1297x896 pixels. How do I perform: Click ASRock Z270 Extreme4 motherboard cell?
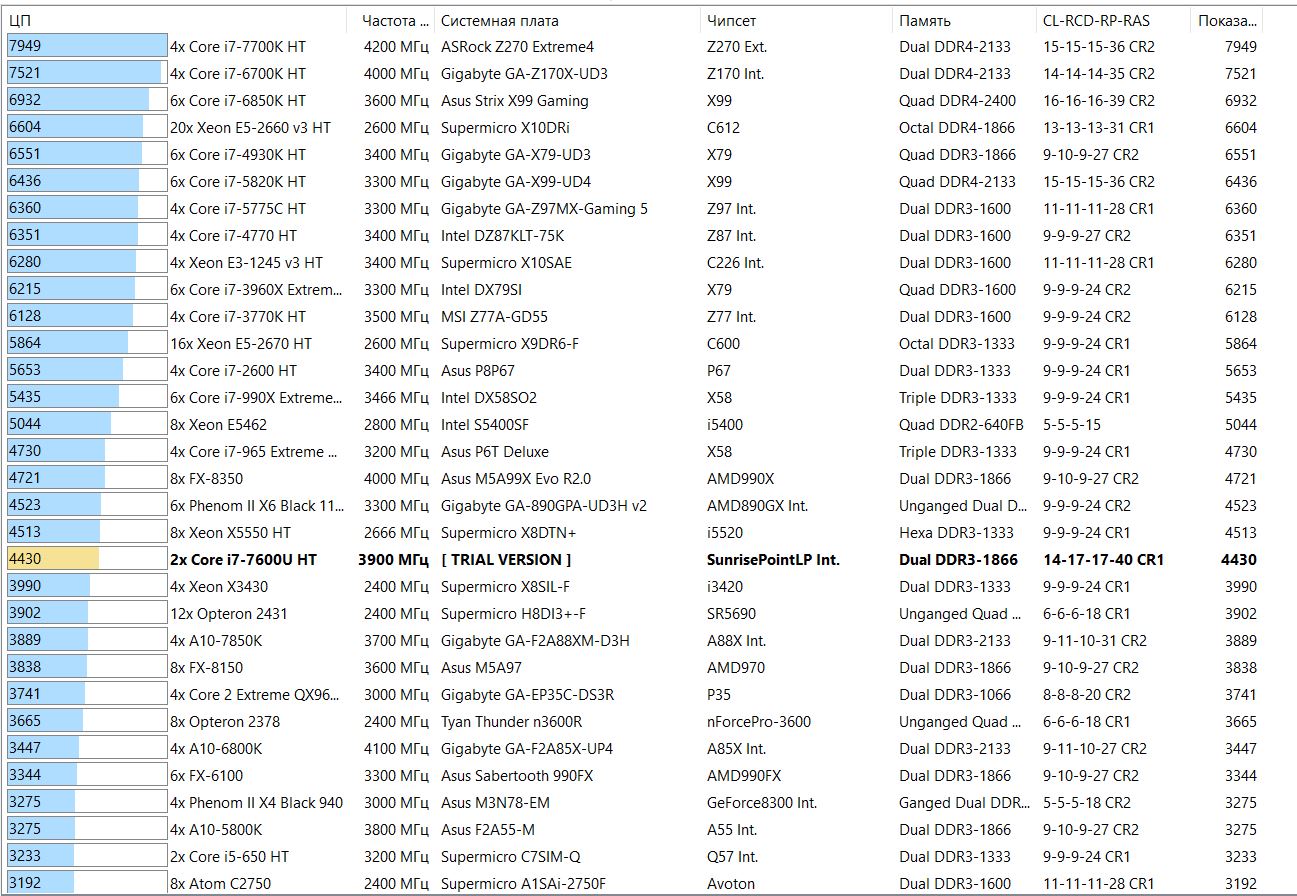tap(517, 47)
